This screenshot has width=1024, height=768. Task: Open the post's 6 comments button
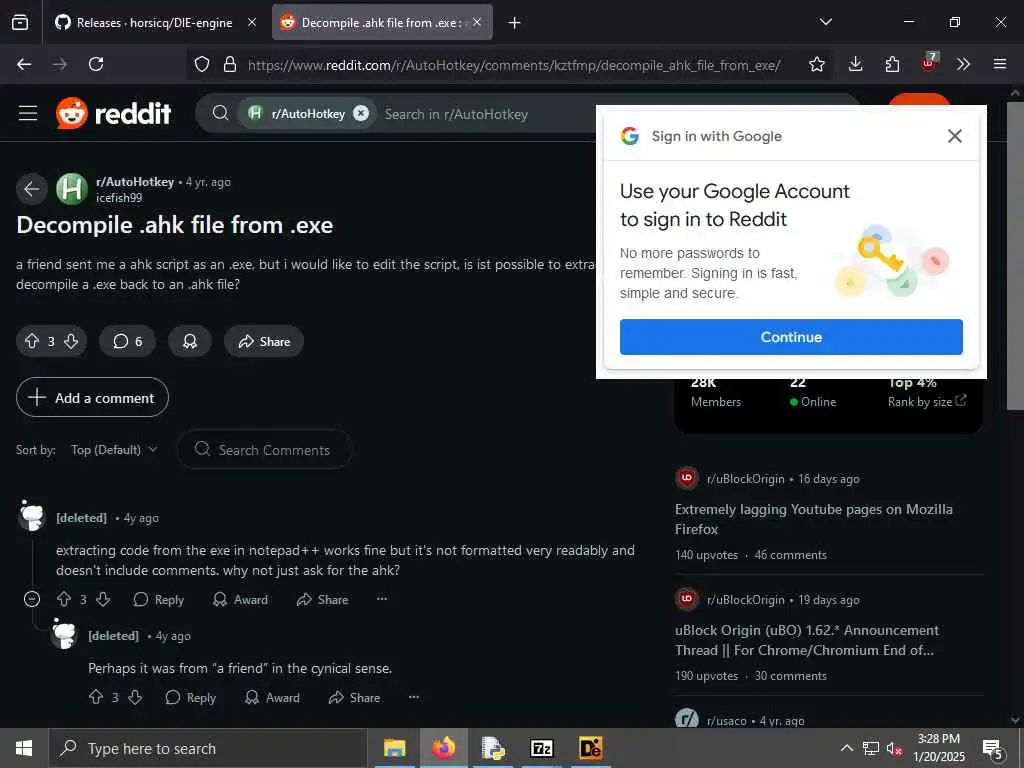(x=127, y=342)
